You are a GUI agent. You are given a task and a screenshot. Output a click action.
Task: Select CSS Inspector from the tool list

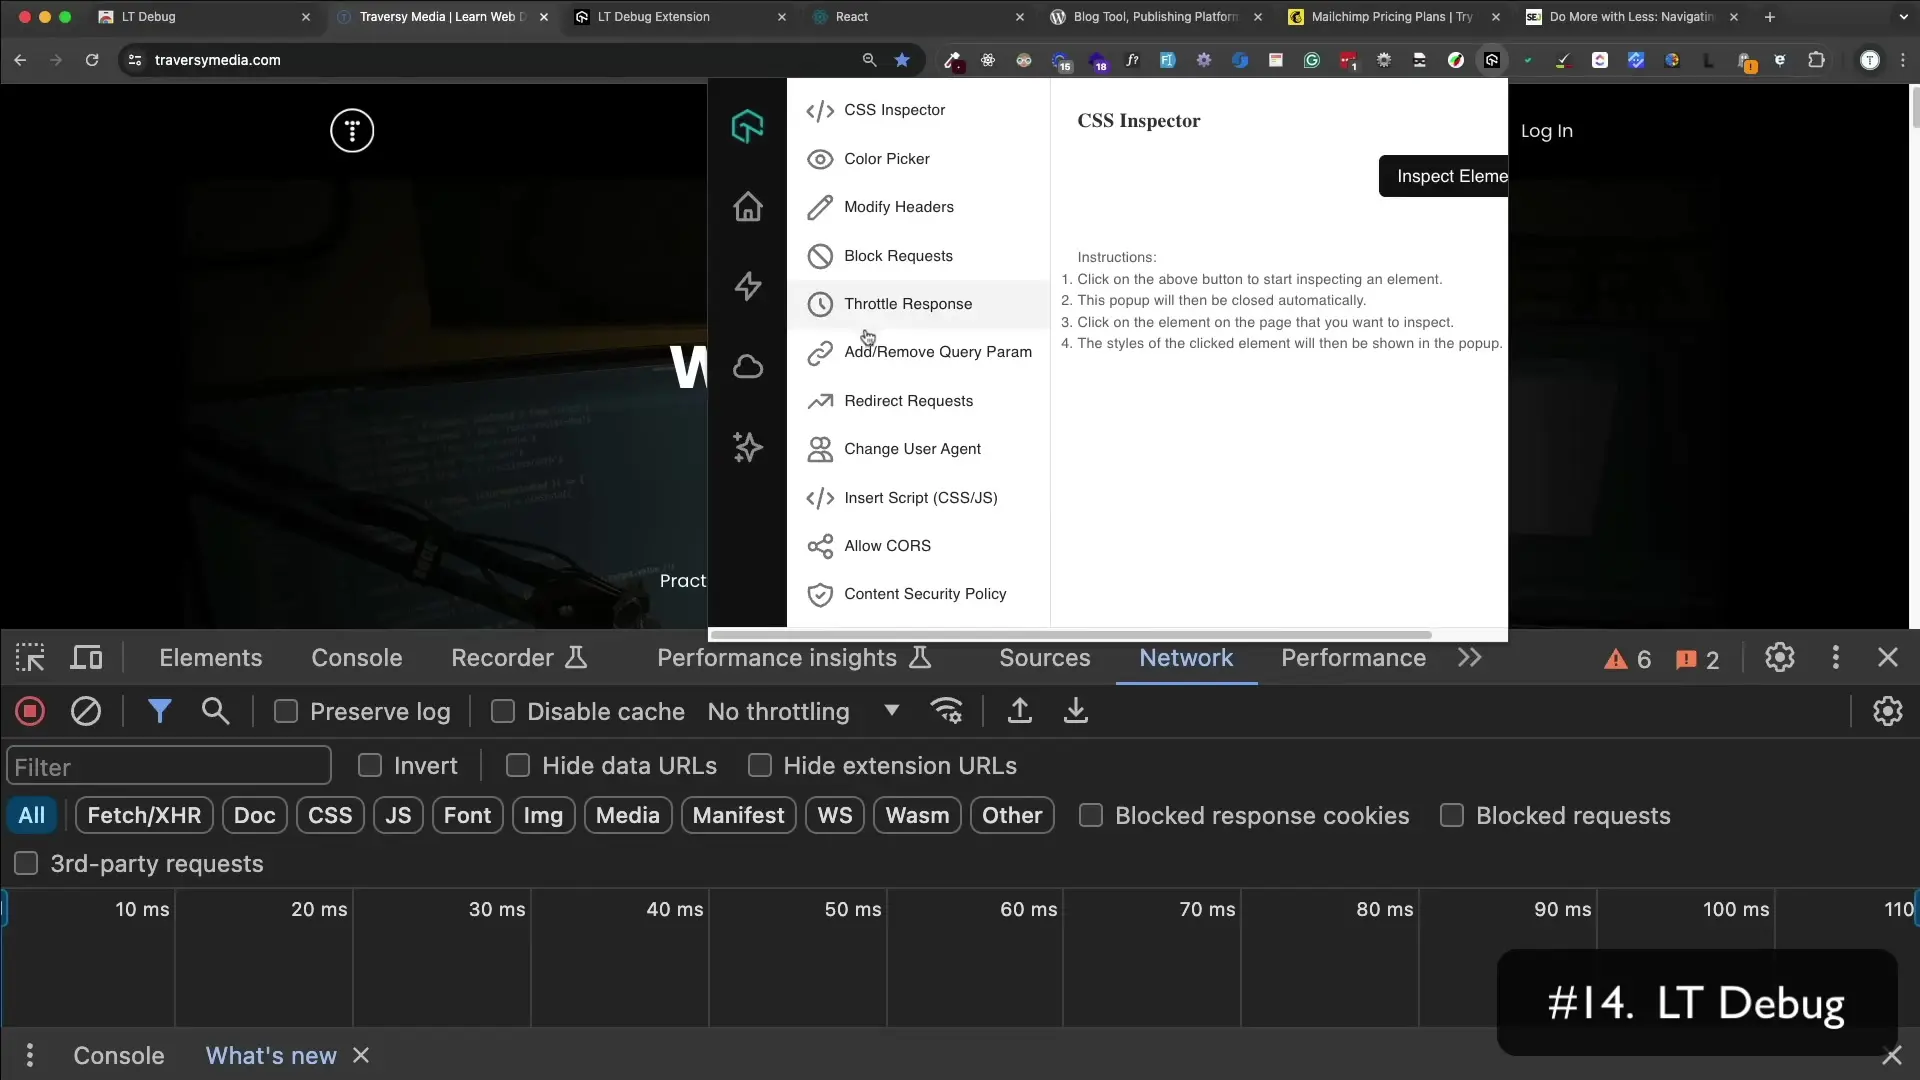pyautogui.click(x=918, y=110)
